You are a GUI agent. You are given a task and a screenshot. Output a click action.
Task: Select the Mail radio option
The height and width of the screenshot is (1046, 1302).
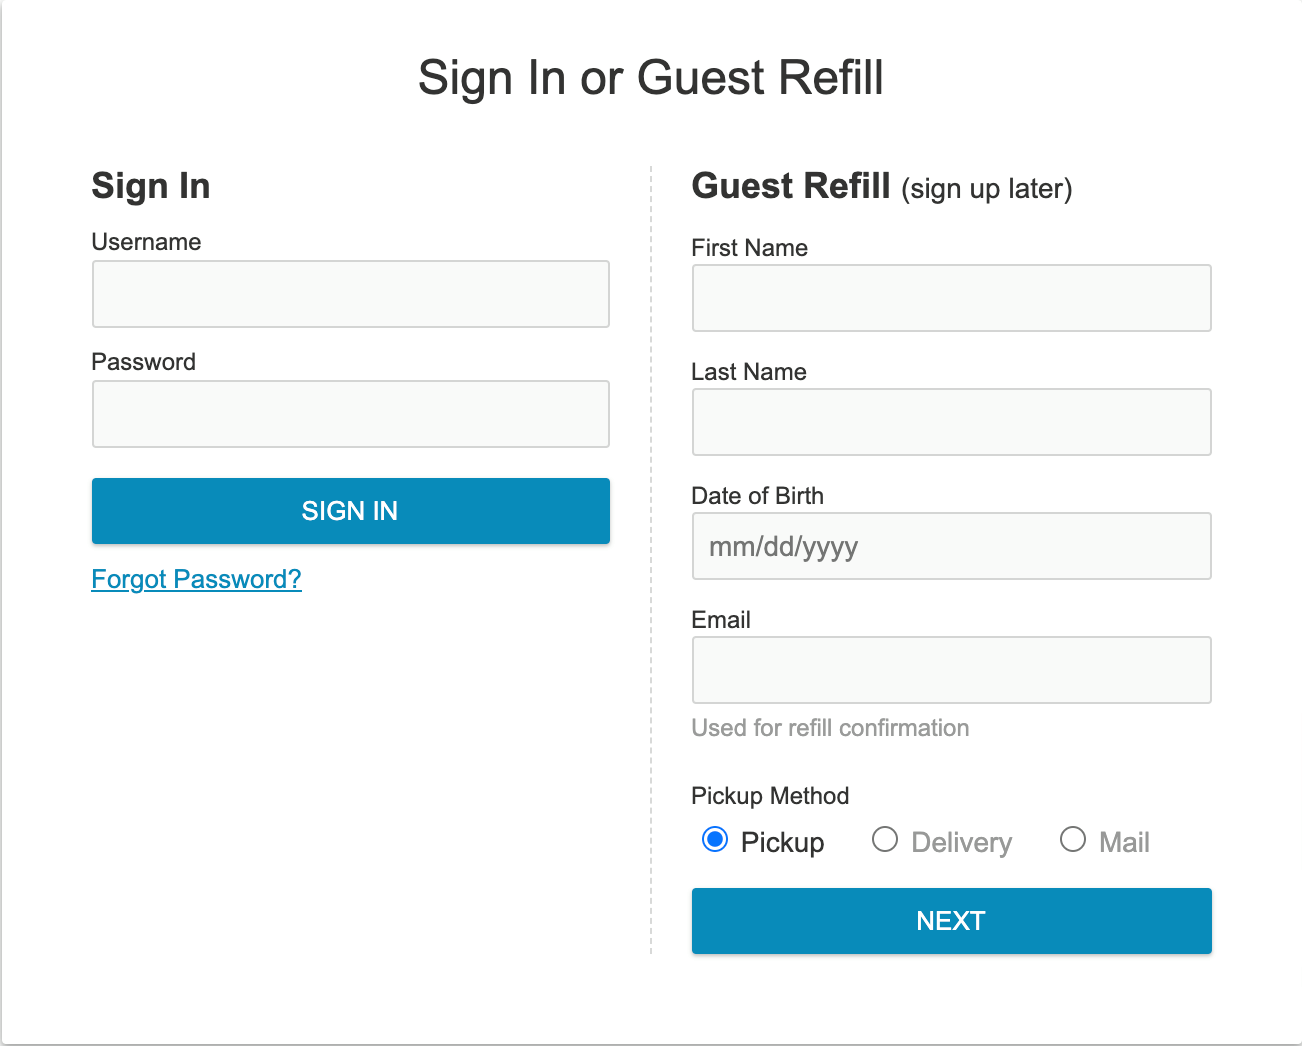pyautogui.click(x=1073, y=840)
